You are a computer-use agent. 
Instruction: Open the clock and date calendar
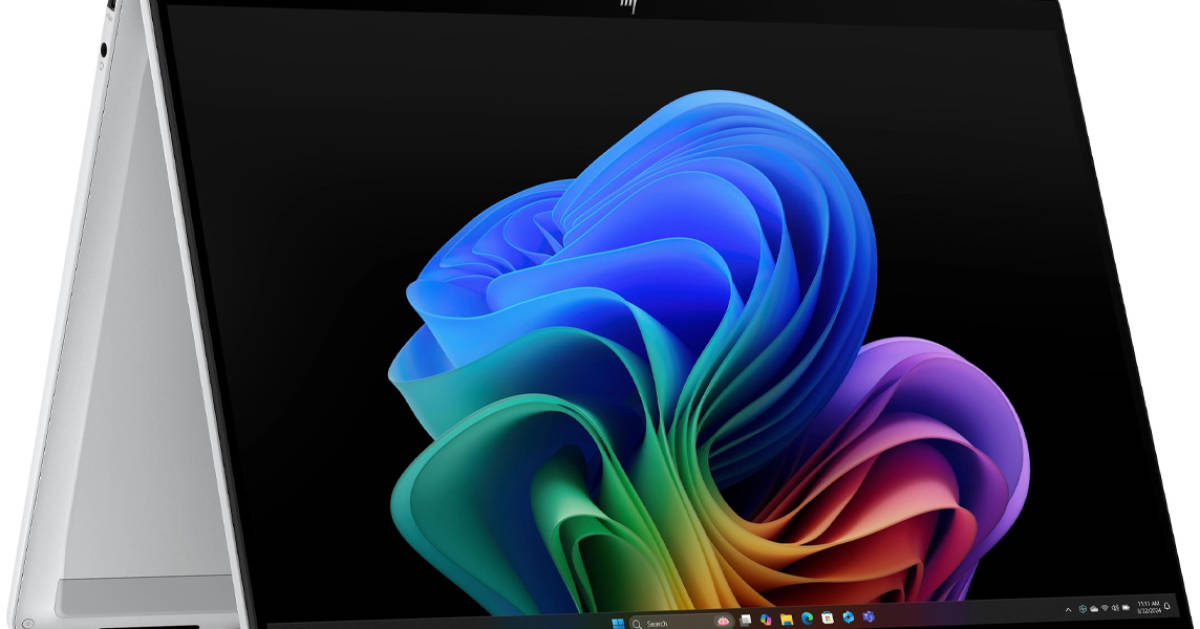[1149, 607]
